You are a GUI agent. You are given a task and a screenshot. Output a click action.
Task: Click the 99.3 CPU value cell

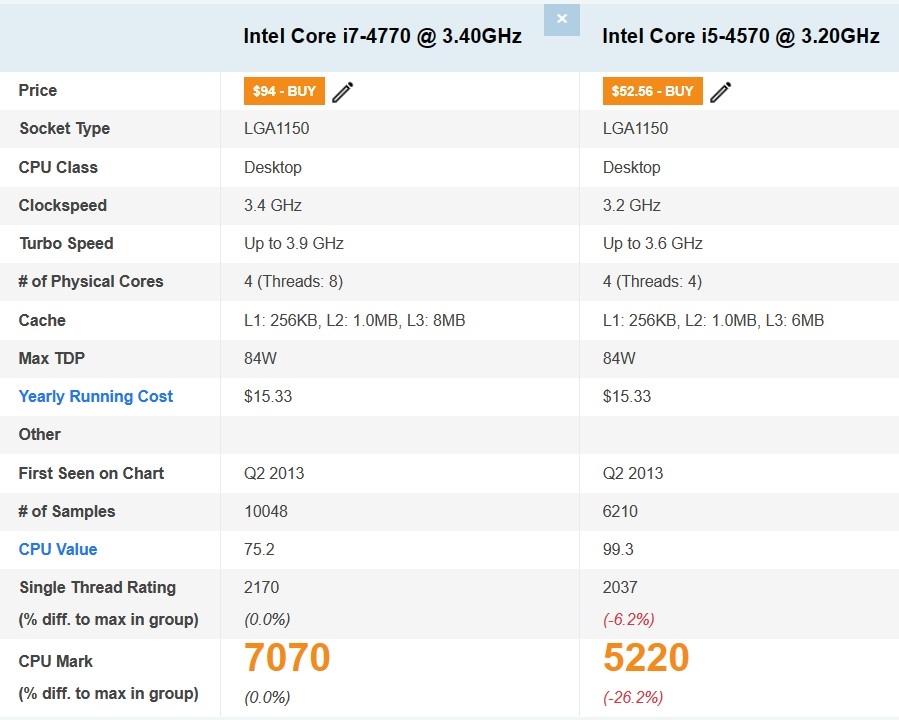point(618,549)
